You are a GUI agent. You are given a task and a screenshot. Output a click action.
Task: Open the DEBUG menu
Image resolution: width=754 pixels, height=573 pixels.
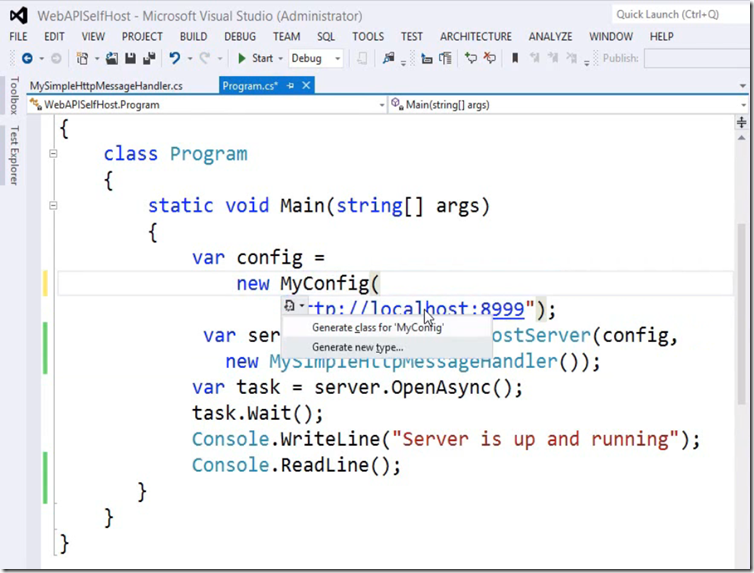click(240, 37)
